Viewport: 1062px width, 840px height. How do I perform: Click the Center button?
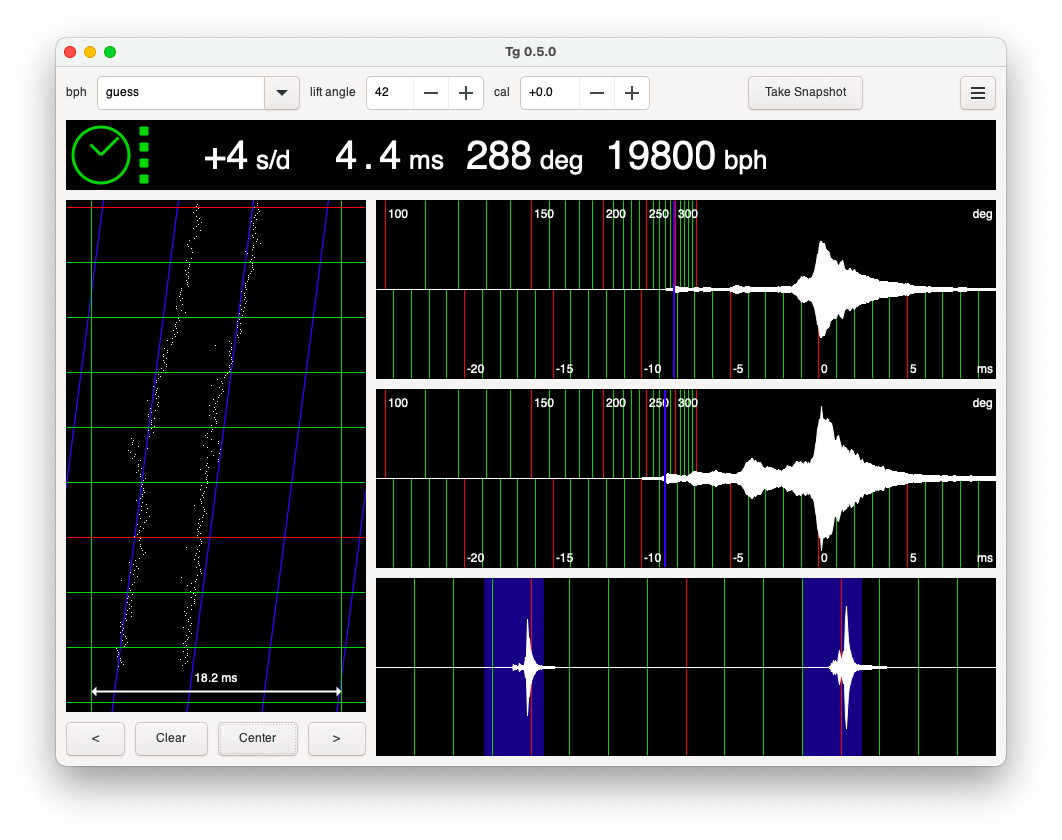[258, 738]
